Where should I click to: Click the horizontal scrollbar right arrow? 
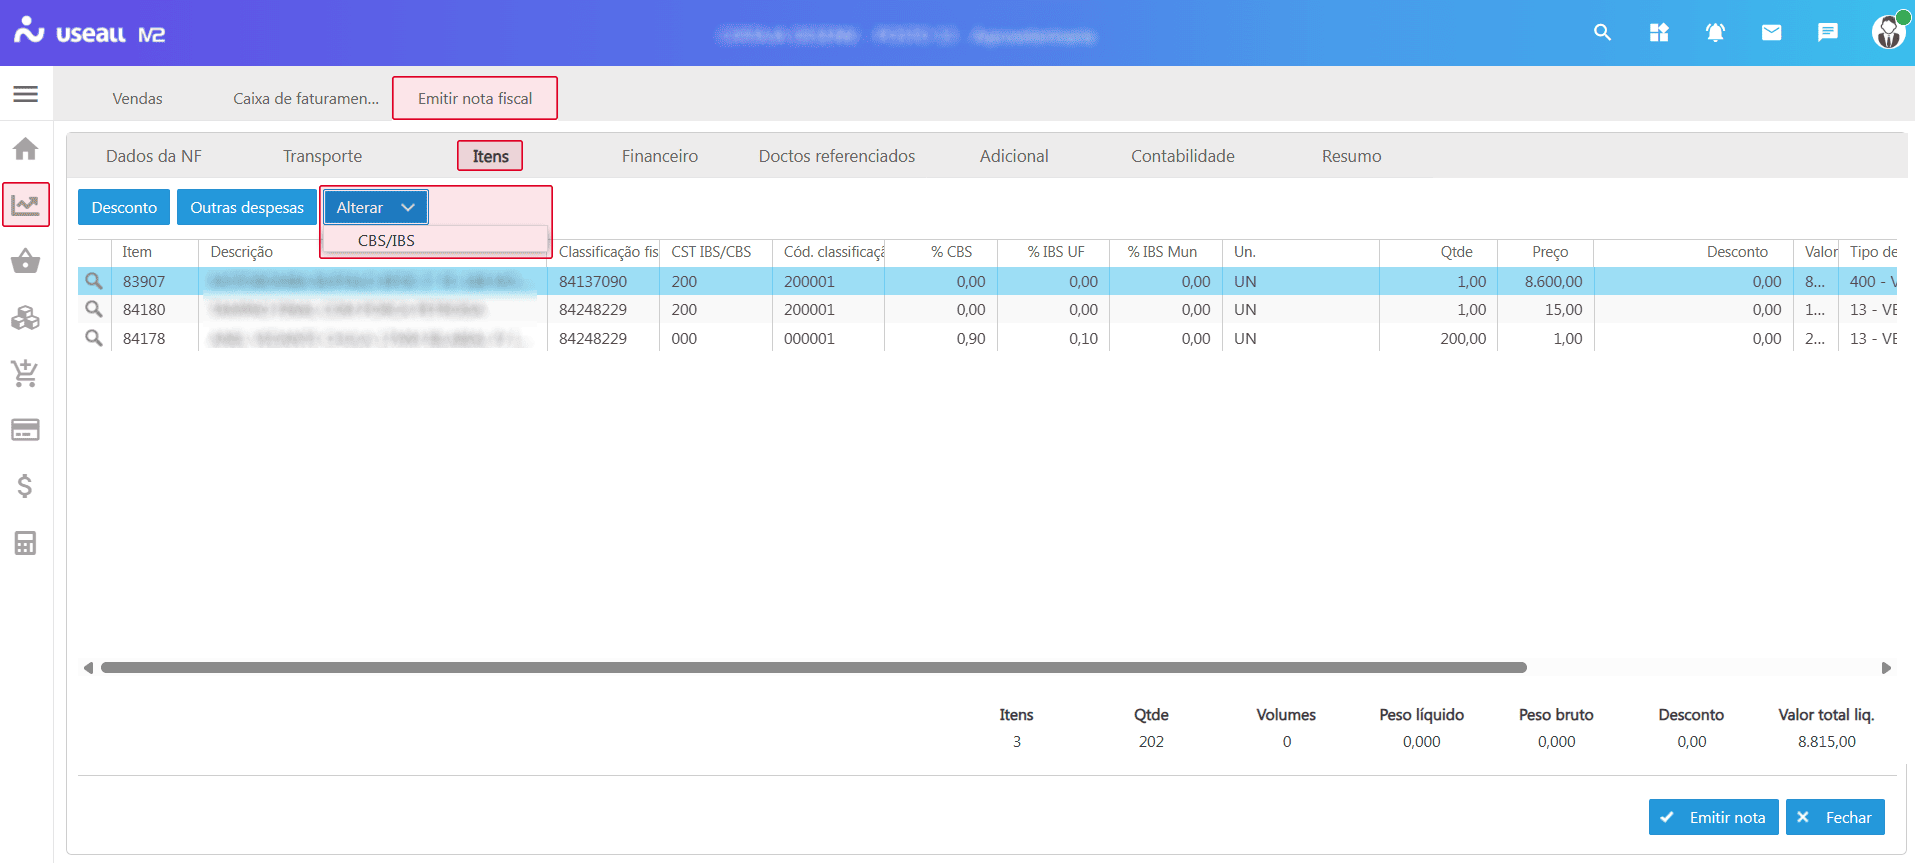click(x=1886, y=668)
